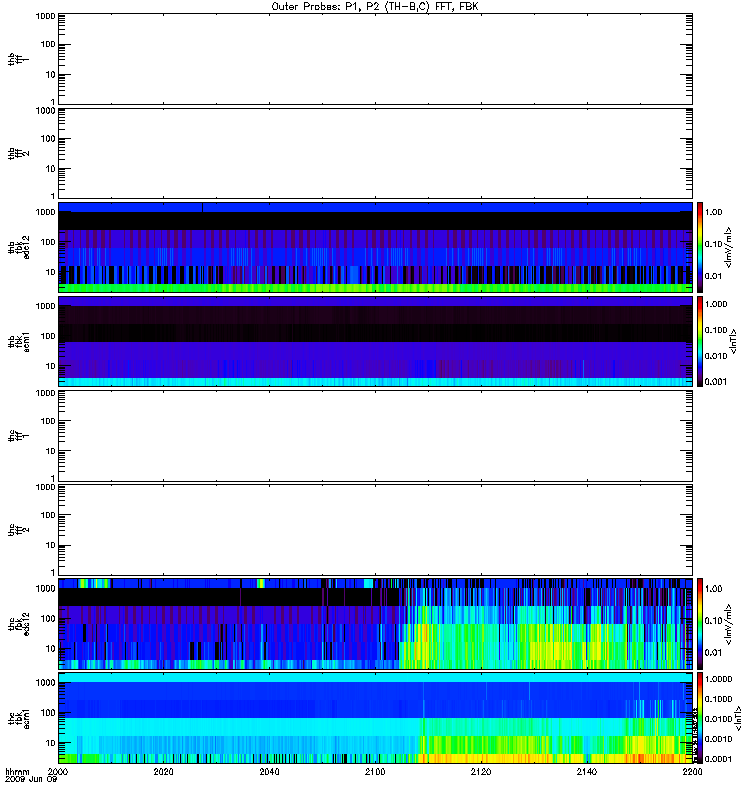Viewport: 750px width, 800px height.
Task: Click the thc fbk scm1 color bar
Action: [x=700, y=718]
